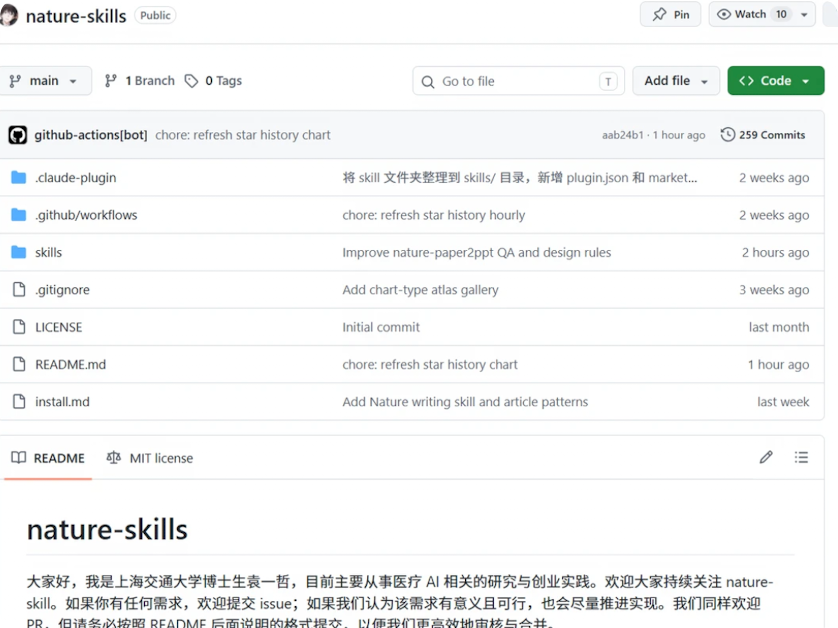Click the .gitignore file icon
The width and height of the screenshot is (838, 628).
[x=19, y=290]
